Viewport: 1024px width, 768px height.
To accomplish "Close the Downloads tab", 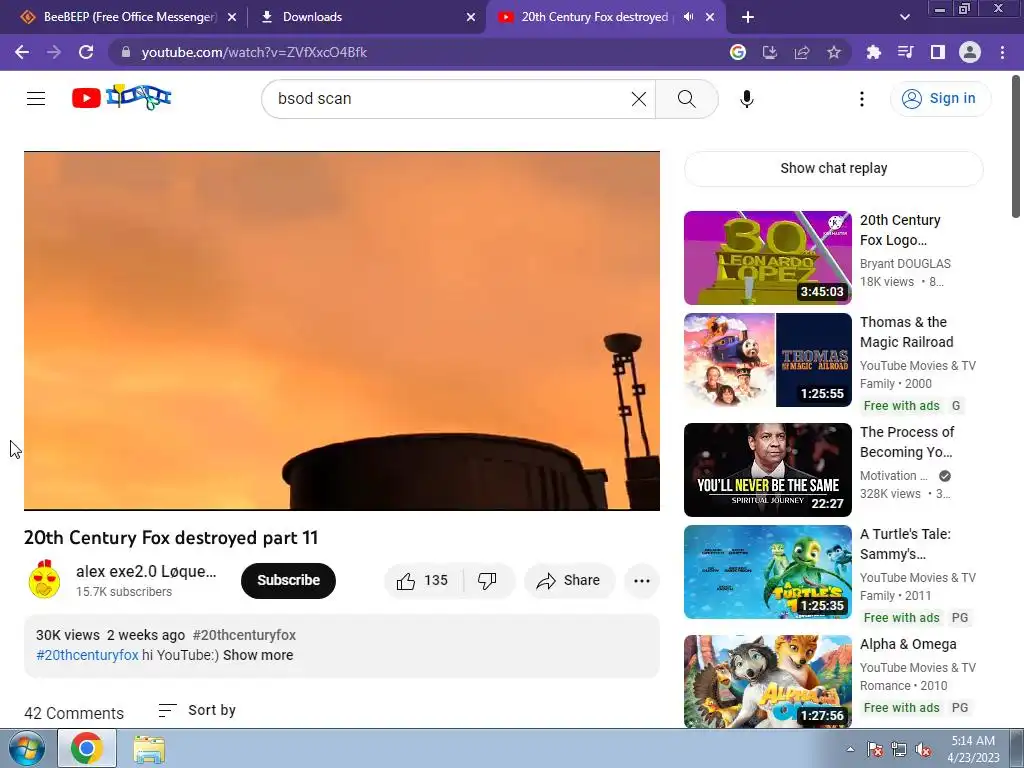I will tap(471, 17).
